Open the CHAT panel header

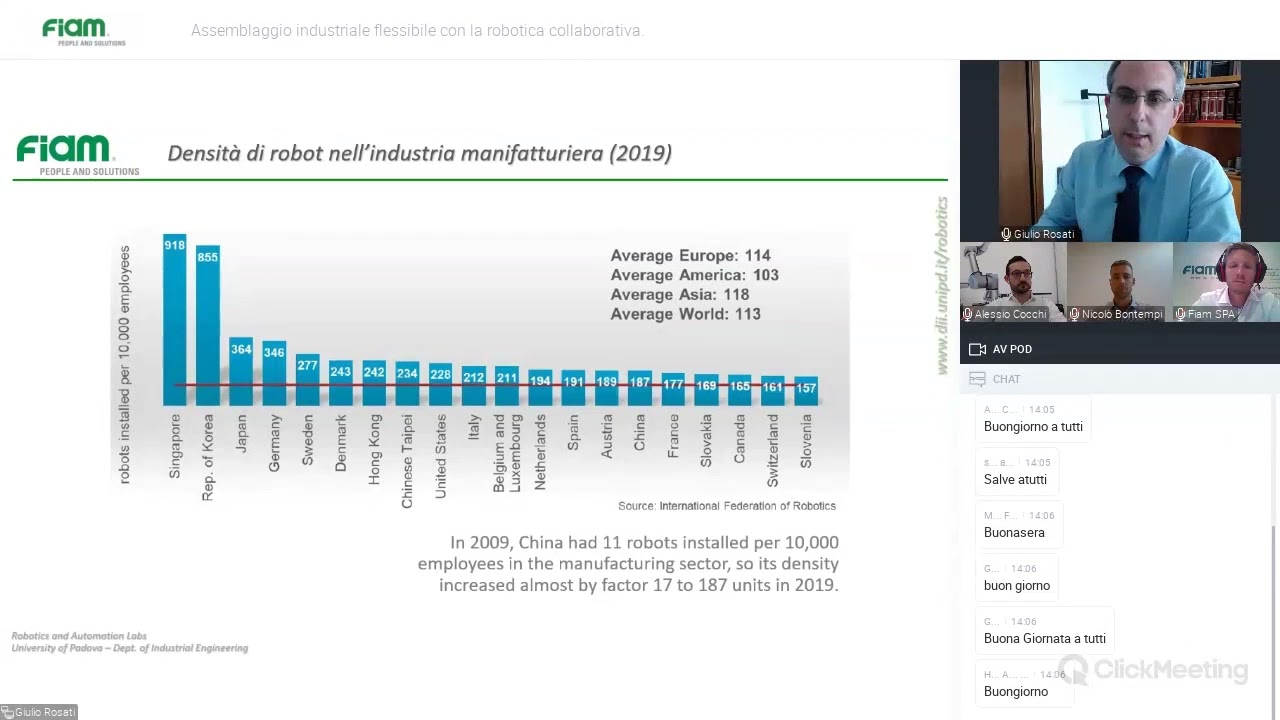[1120, 379]
